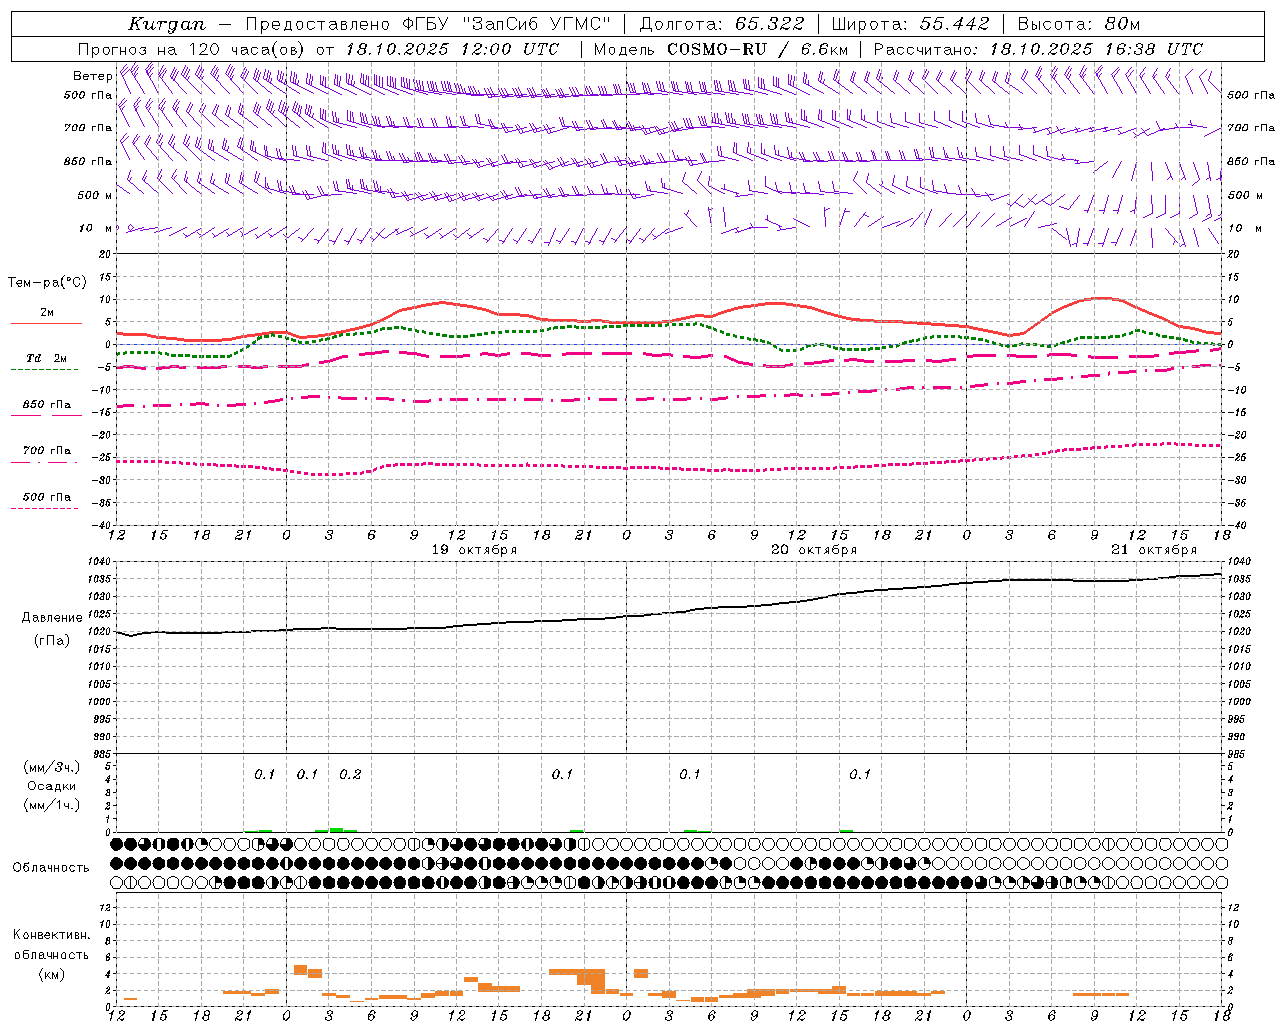Select the "Долгота: 65.322" header text

pos(722,24)
